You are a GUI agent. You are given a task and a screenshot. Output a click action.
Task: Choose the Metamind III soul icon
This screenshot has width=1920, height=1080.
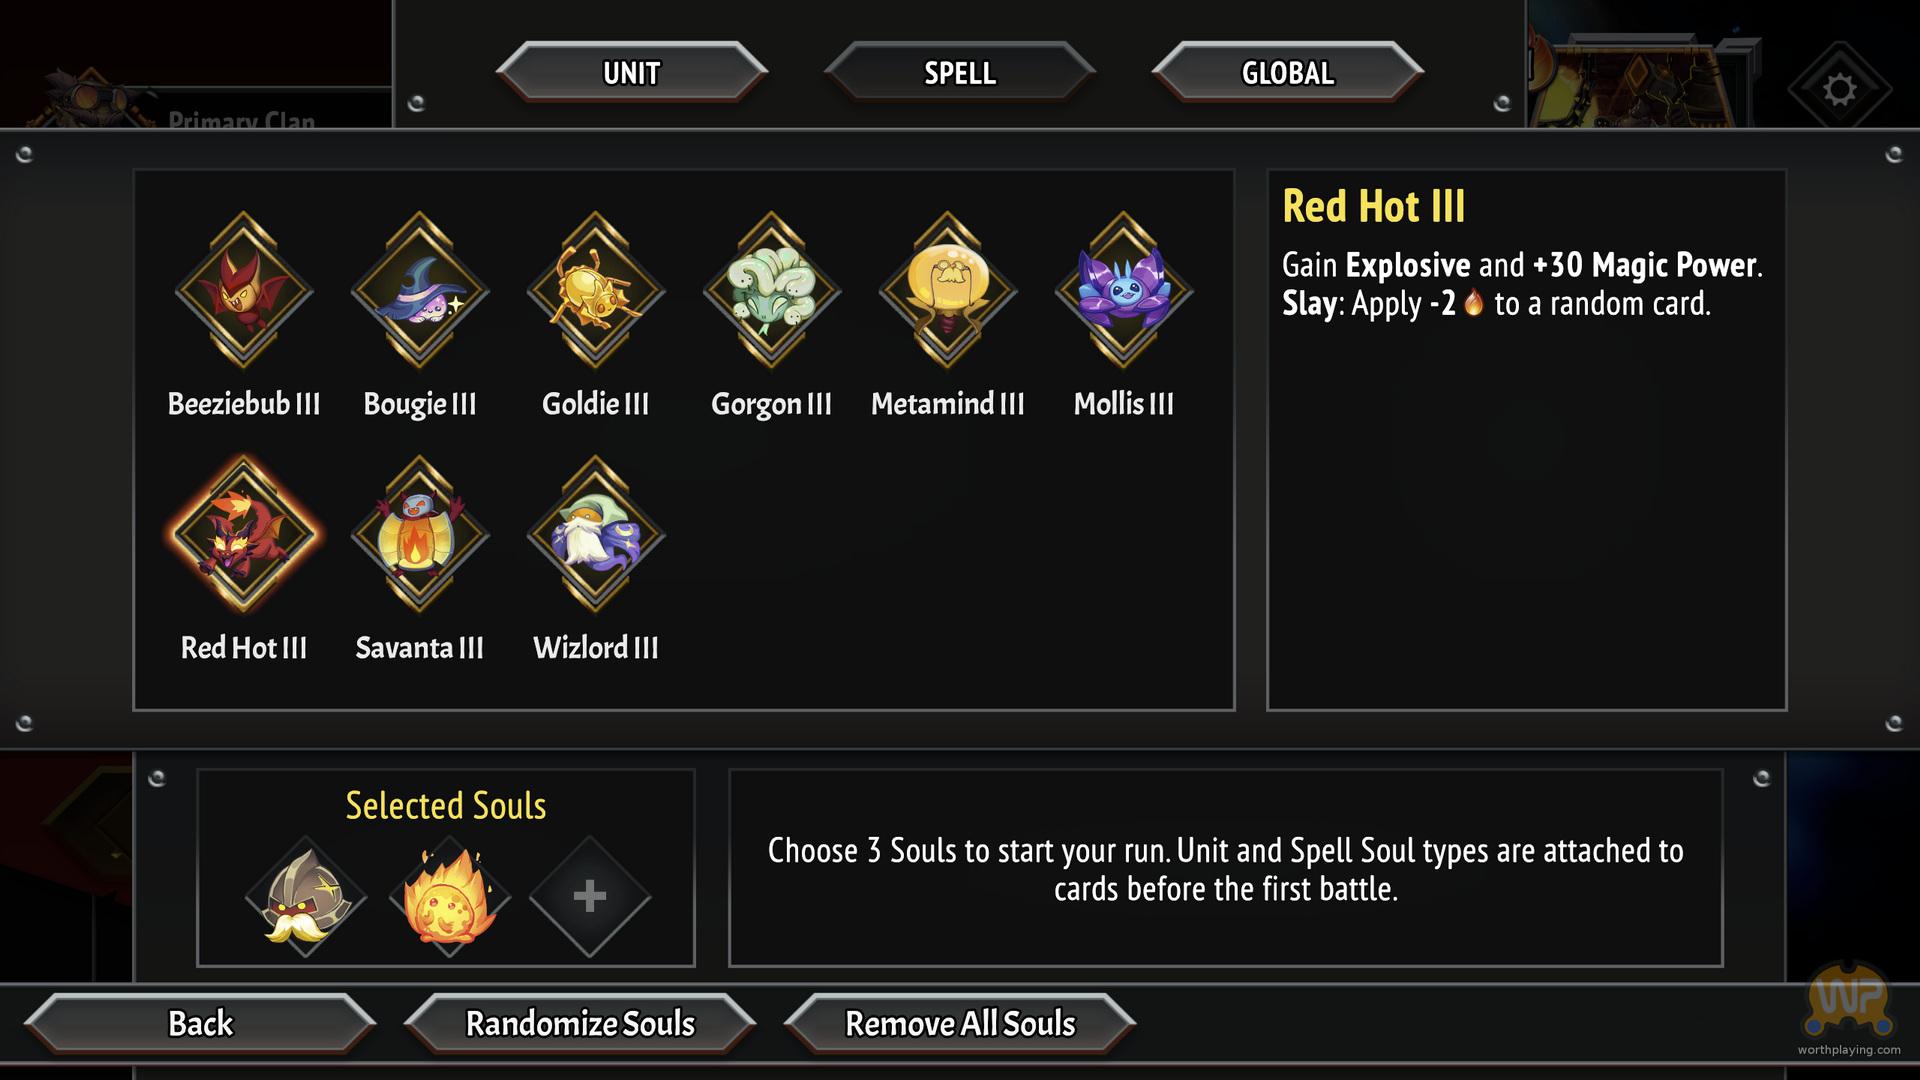coord(947,291)
